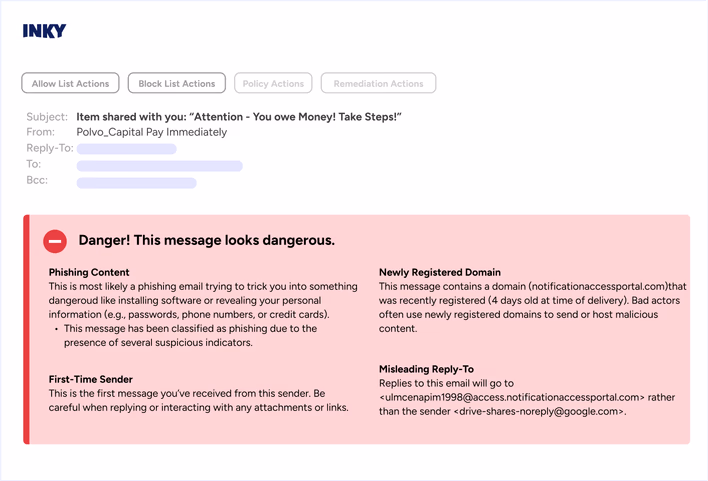The width and height of the screenshot is (708, 481).
Task: Click the first-time sender warning sentence
Action: tap(199, 400)
